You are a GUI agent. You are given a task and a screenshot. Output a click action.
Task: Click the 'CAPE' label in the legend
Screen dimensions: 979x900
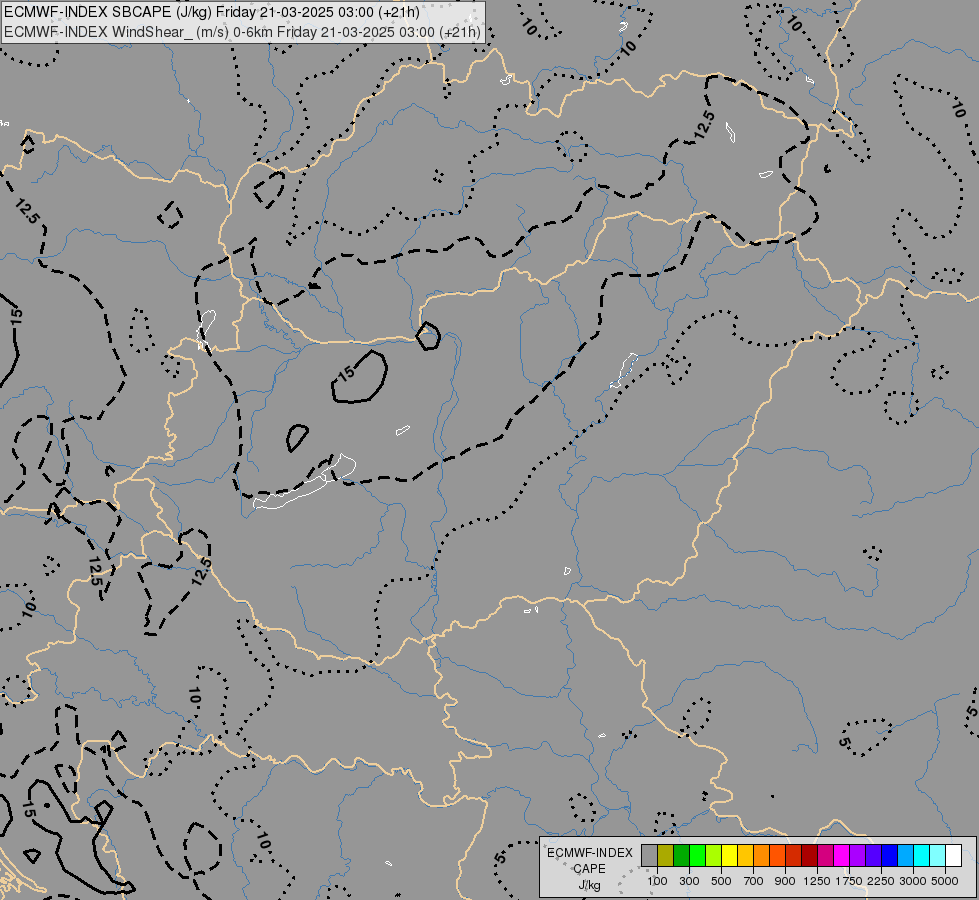tap(589, 869)
